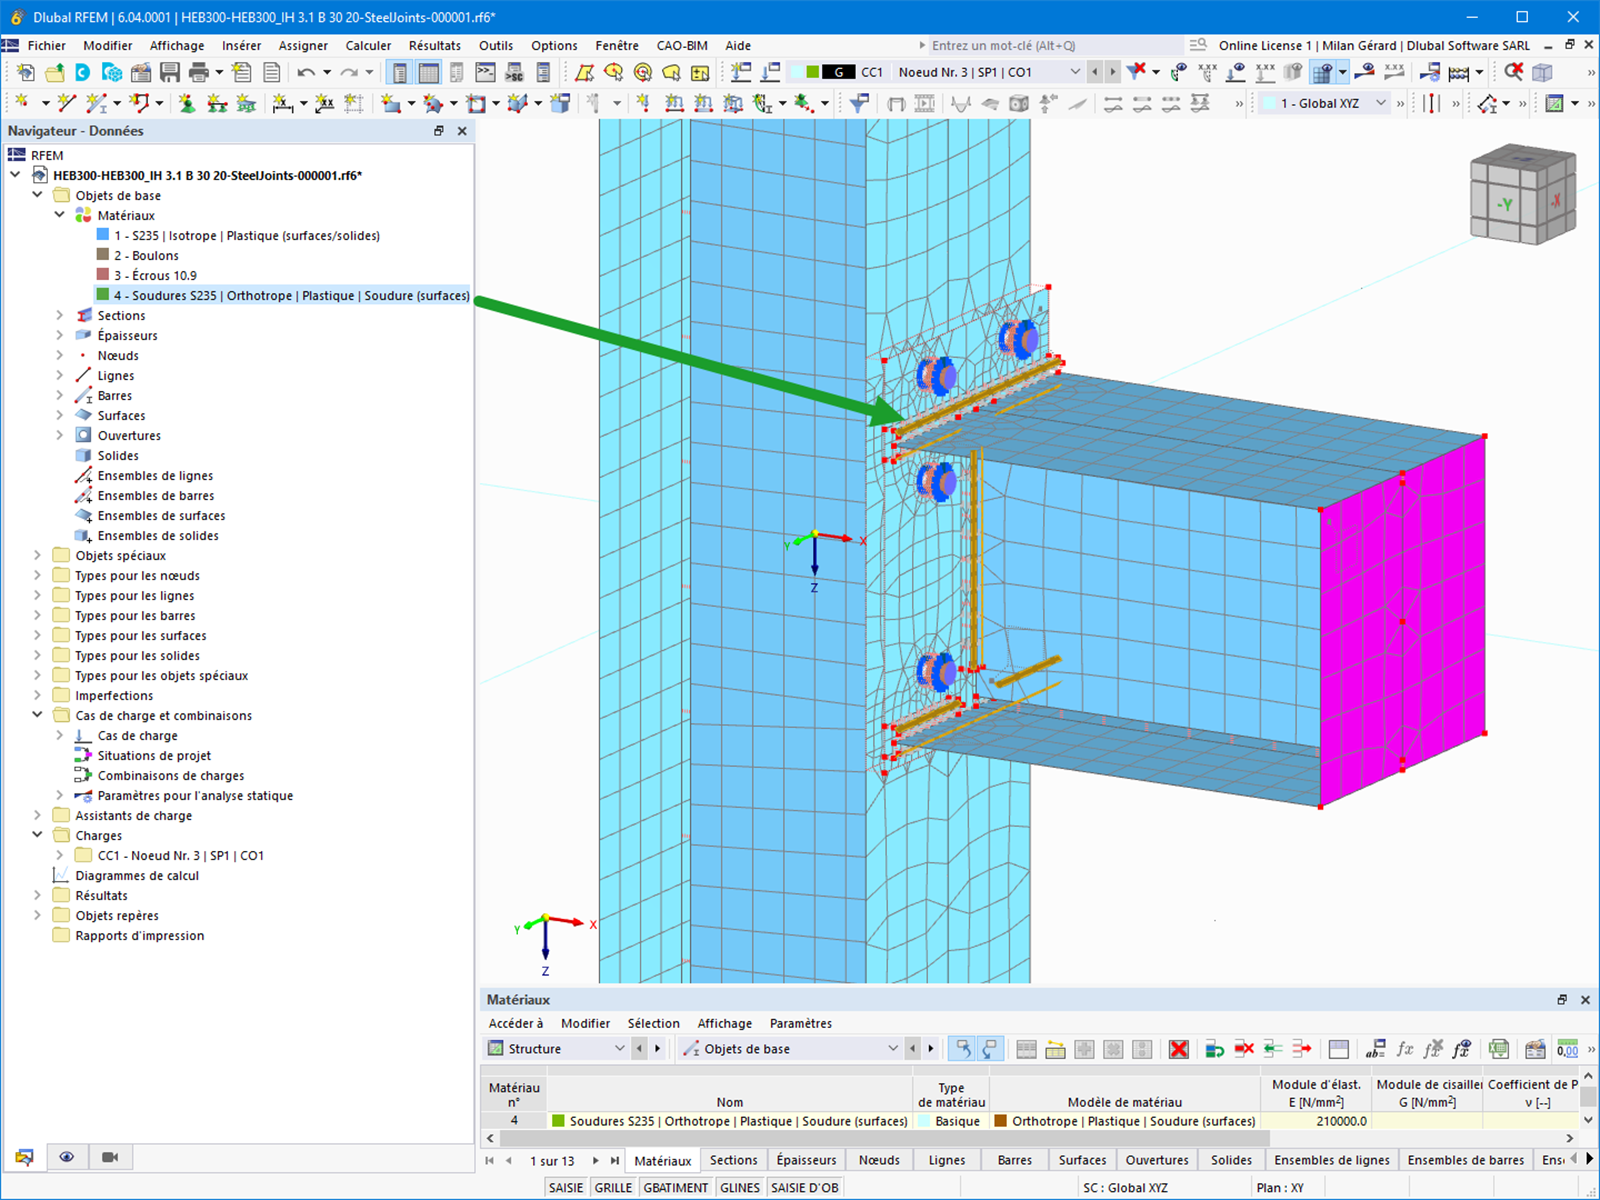Click the view cube navigator
1600x1200 pixels.
[1522, 196]
